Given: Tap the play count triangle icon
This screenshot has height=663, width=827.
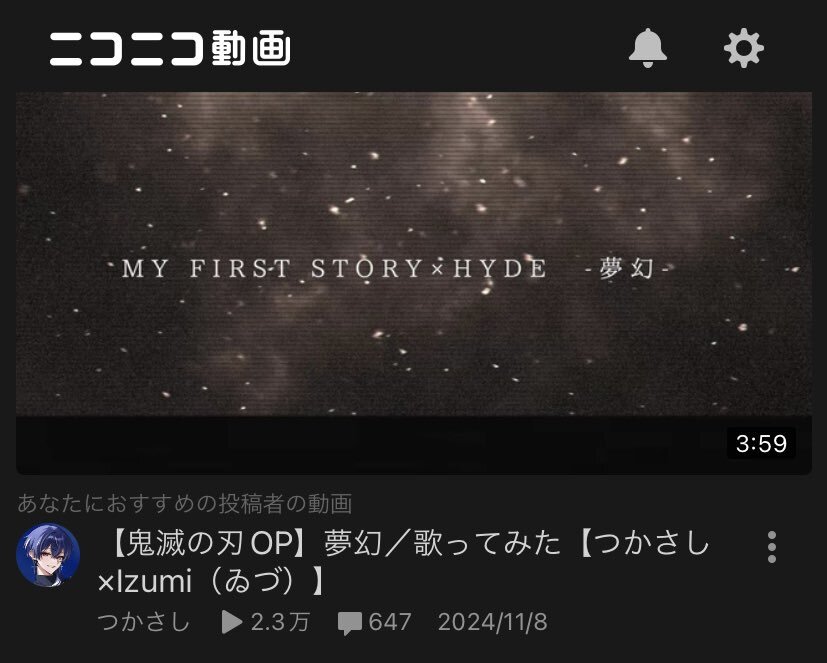Looking at the screenshot, I should [x=232, y=622].
